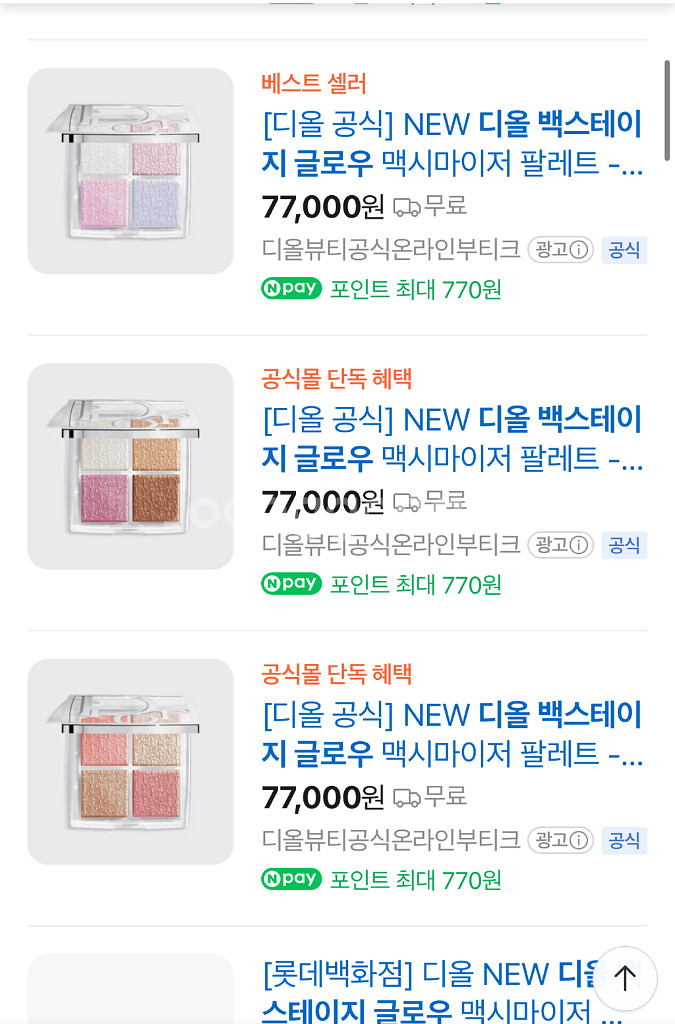Screen dimensions: 675x1024
Task: Click the 공식 badge on the first listing
Action: click(624, 250)
